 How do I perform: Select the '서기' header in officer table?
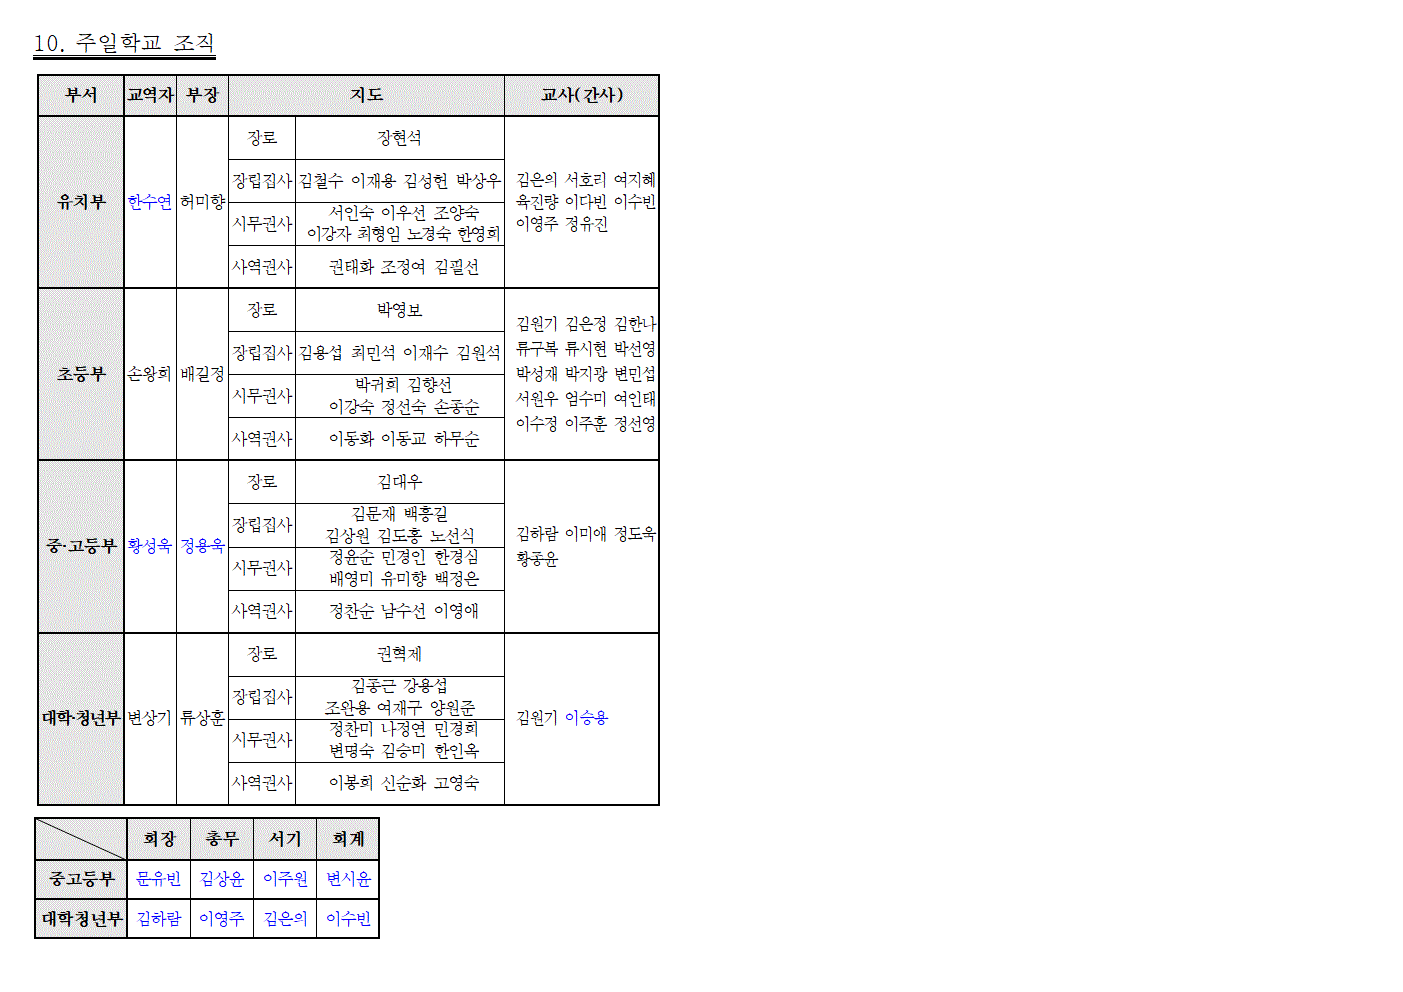[285, 839]
